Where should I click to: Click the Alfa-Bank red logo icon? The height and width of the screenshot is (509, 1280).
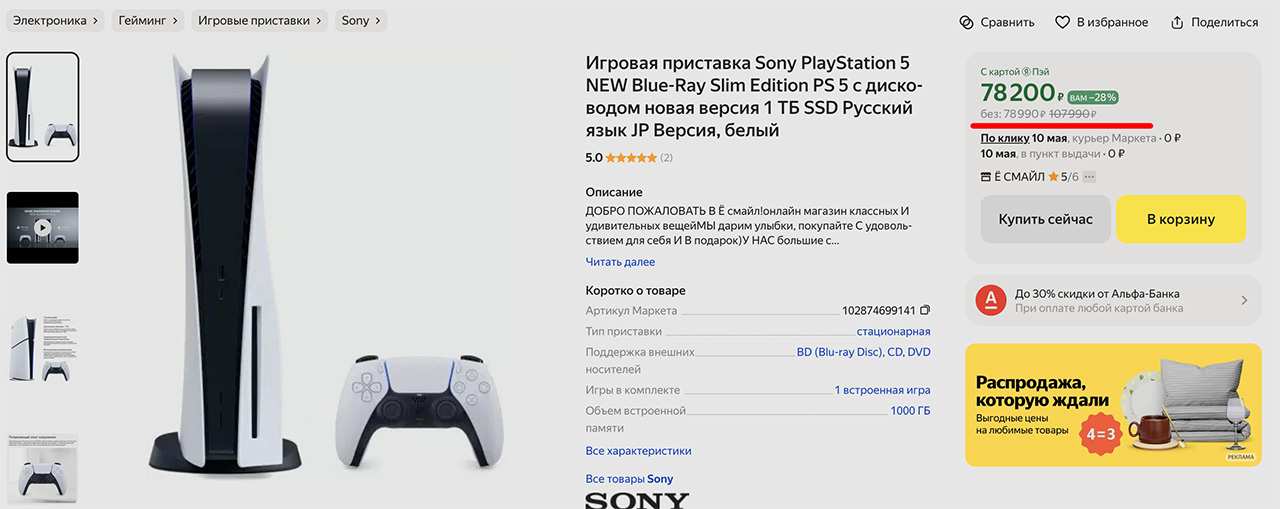(990, 299)
